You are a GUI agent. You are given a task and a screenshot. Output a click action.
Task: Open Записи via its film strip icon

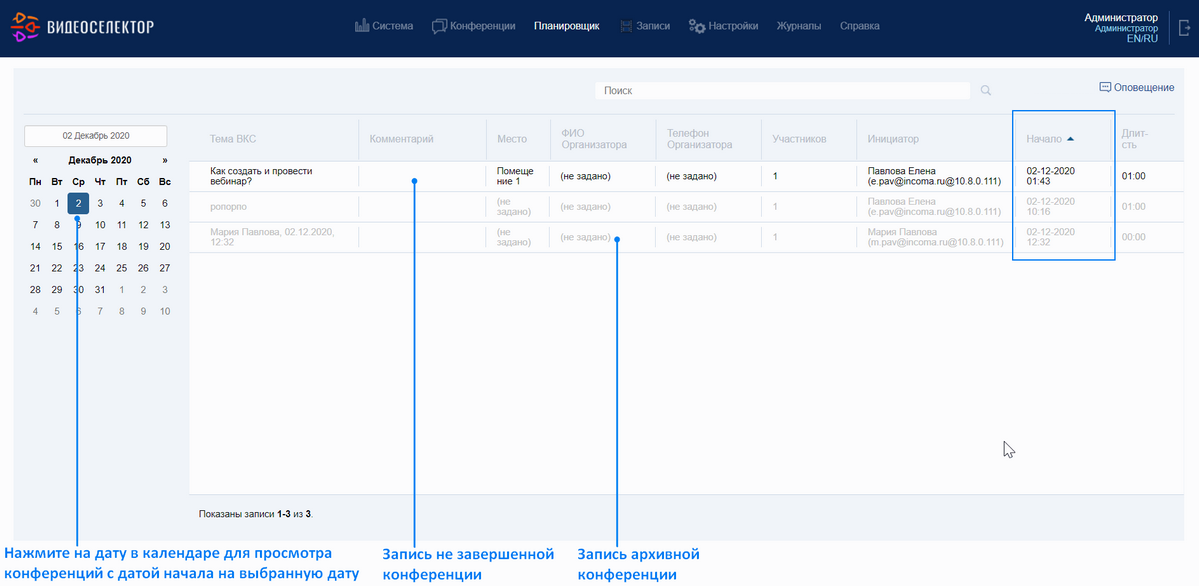(x=627, y=26)
